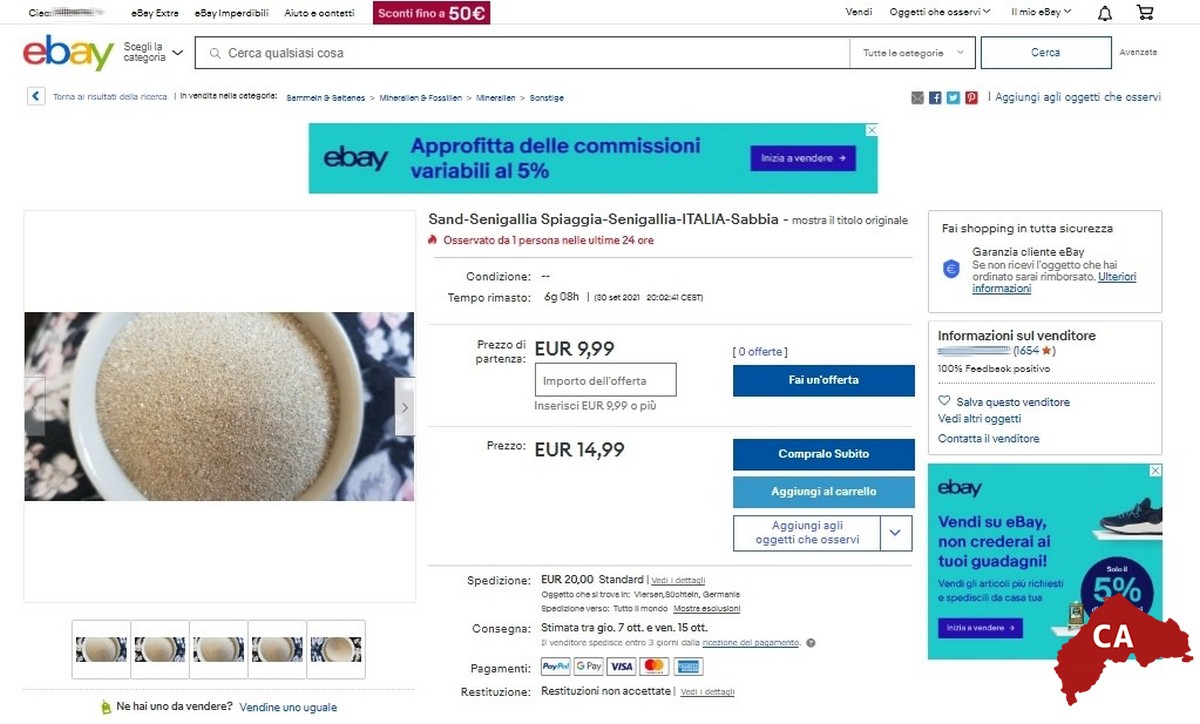1200x724 pixels.
Task: Click the Fai un'offerta button
Action: tap(824, 380)
